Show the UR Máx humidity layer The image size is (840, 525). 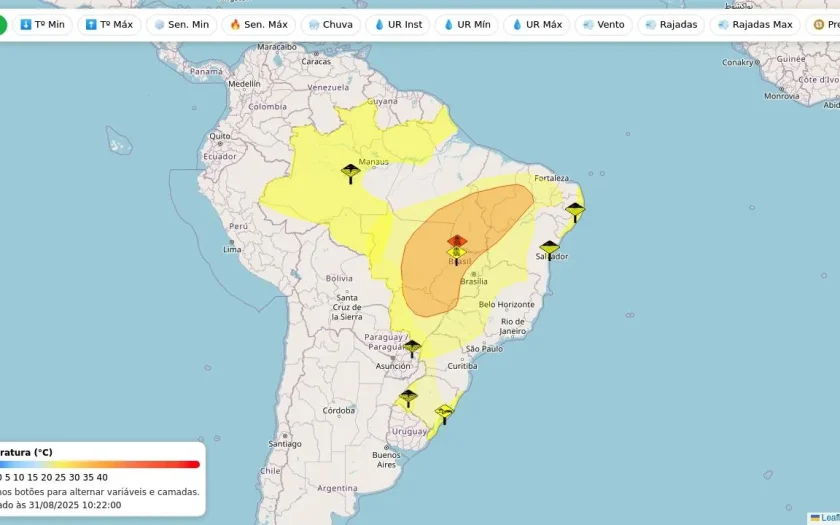pyautogui.click(x=537, y=25)
